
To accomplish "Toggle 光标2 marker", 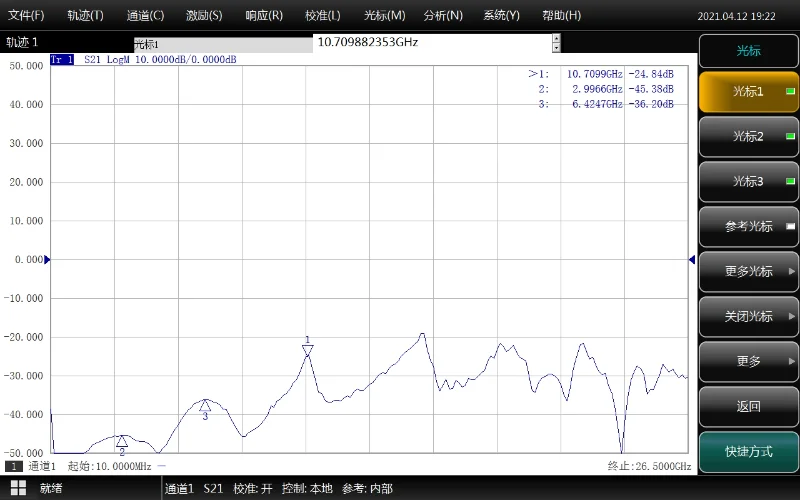I will [x=748, y=137].
